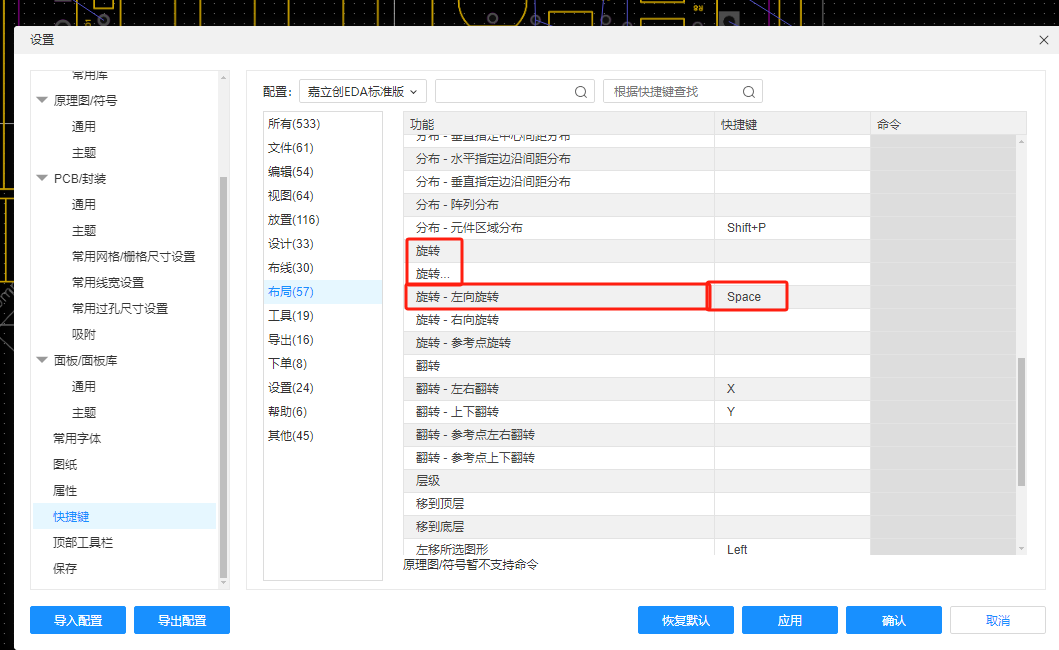
Task: Click the Space shortcut cell for 左向旋转
Action: 748,297
